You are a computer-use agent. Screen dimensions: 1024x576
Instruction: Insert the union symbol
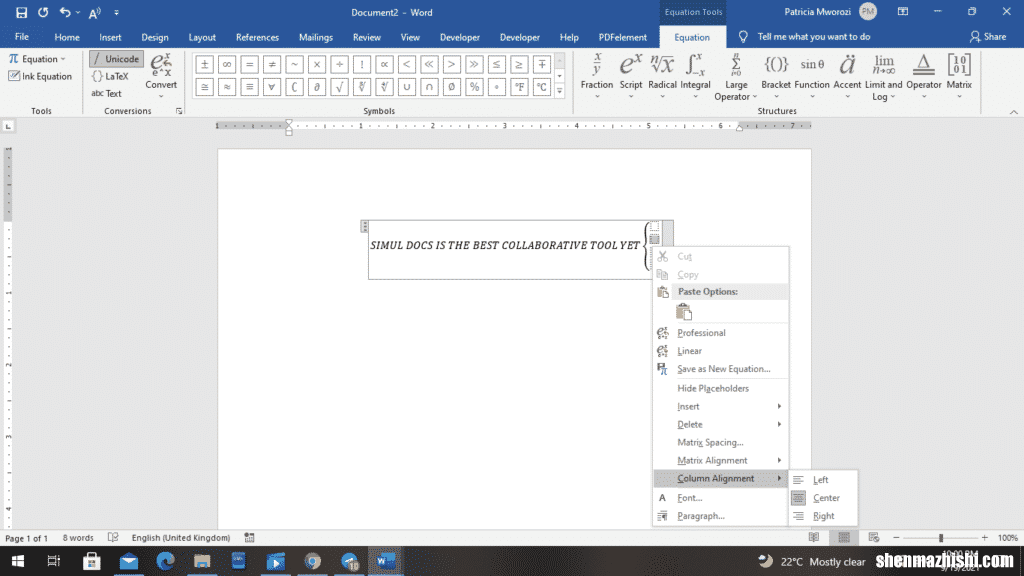407,87
